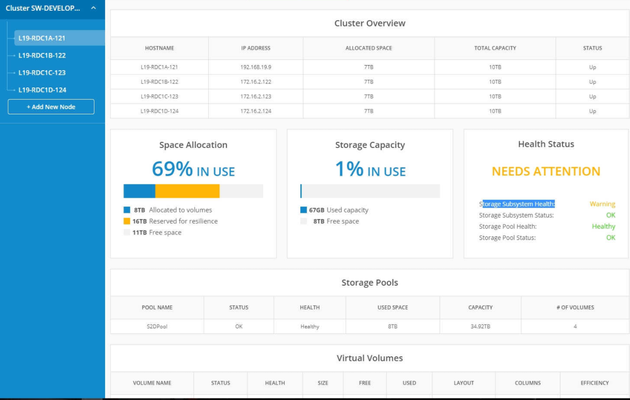Image resolution: width=630 pixels, height=400 pixels.
Task: Select node L19-RDC1B-122 in sidebar
Action: pos(42,55)
